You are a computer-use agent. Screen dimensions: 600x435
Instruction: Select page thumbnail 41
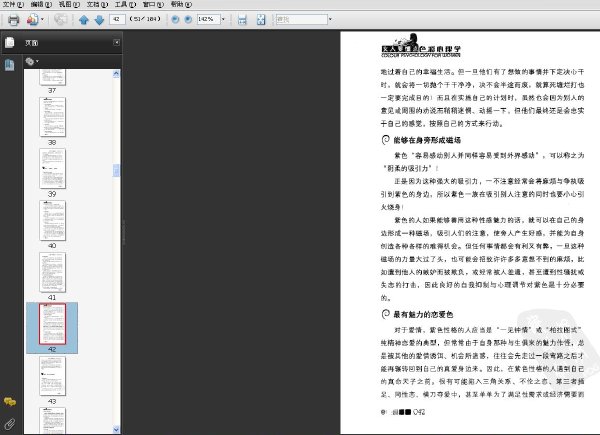[52, 272]
